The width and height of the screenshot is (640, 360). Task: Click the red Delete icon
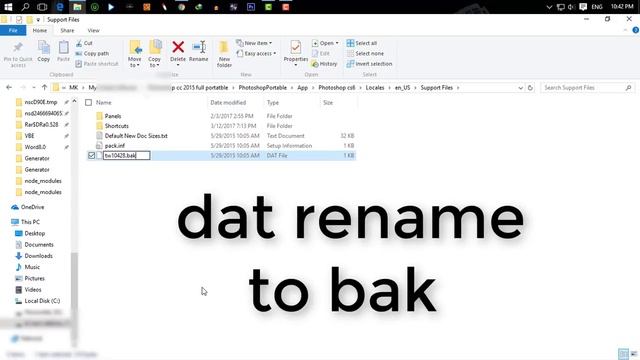tap(178, 47)
